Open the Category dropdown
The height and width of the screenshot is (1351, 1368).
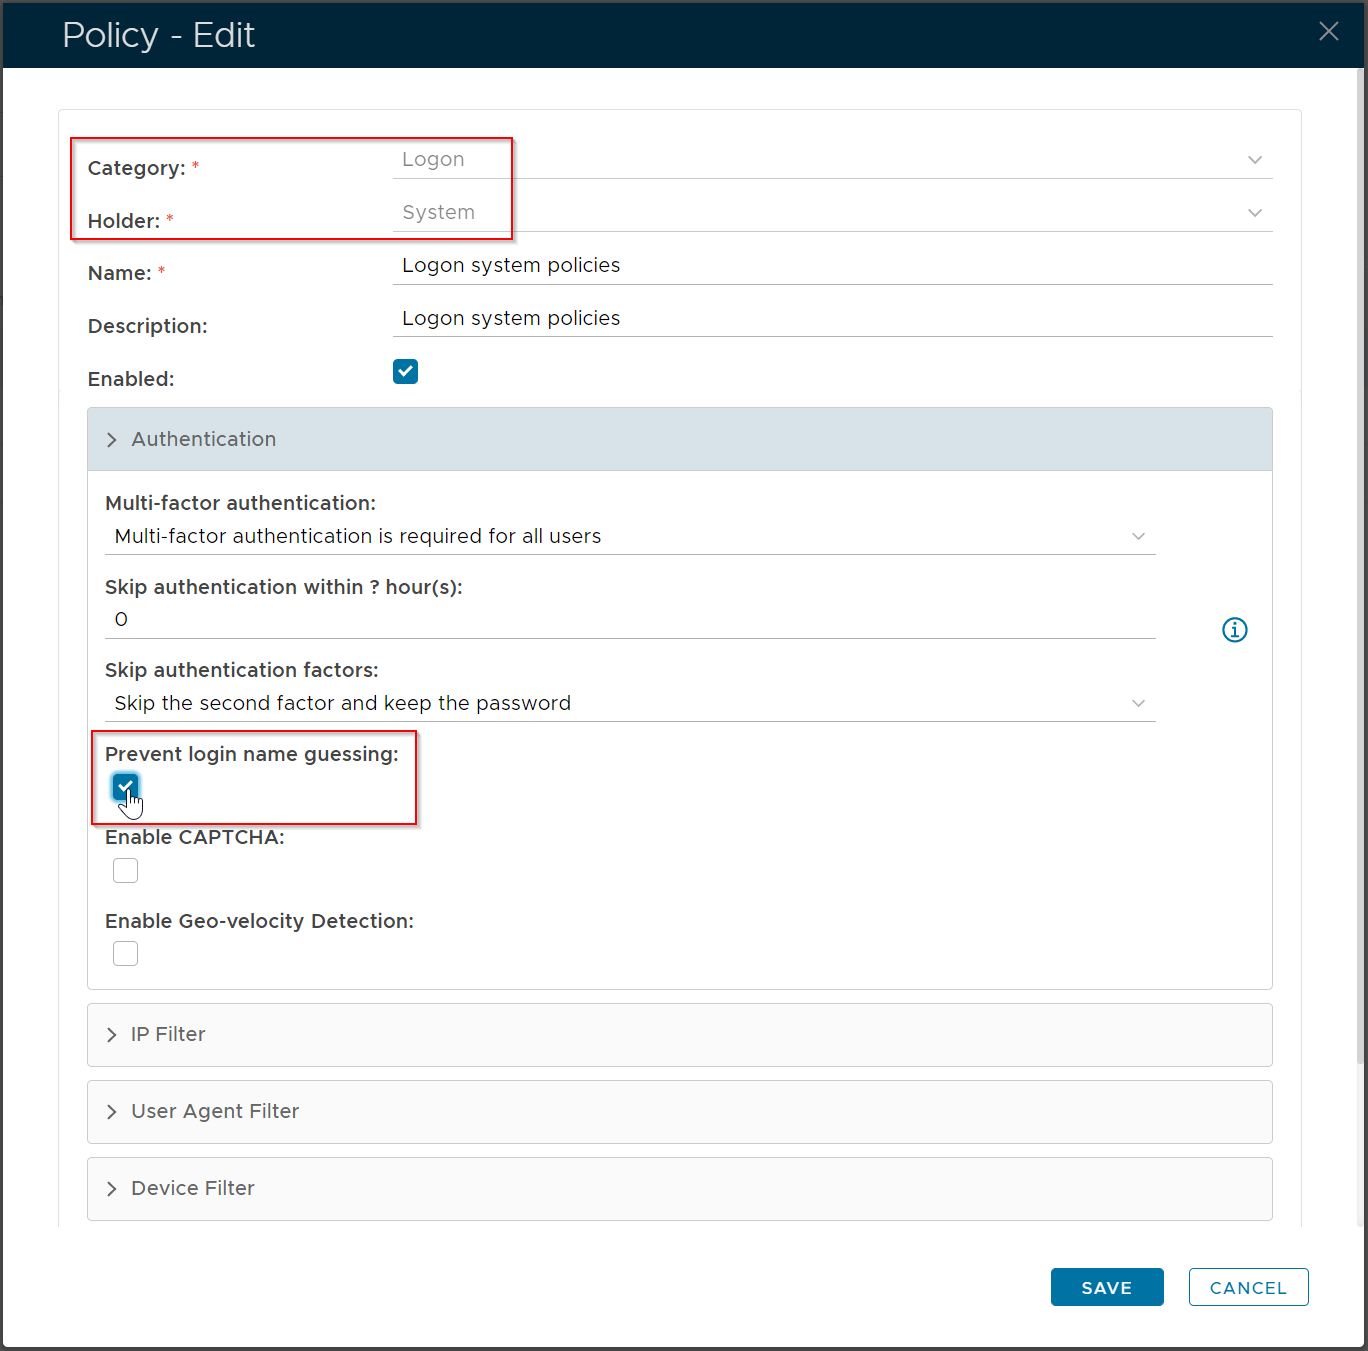coord(832,160)
